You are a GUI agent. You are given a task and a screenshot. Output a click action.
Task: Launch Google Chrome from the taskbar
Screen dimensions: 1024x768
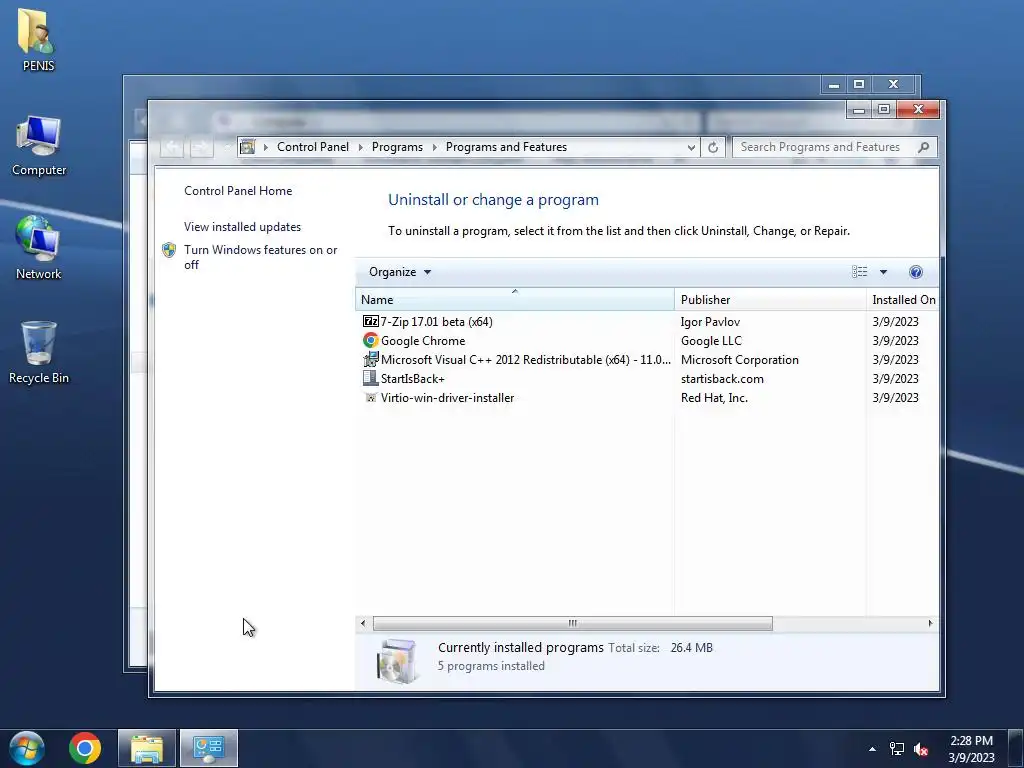coord(85,748)
